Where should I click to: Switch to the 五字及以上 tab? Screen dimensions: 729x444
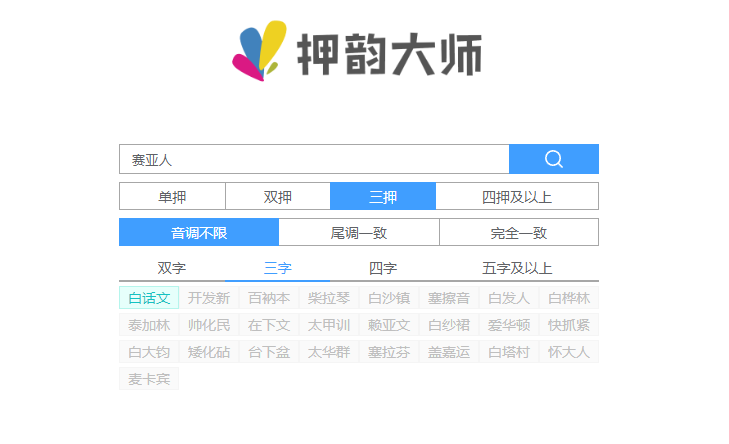[517, 268]
